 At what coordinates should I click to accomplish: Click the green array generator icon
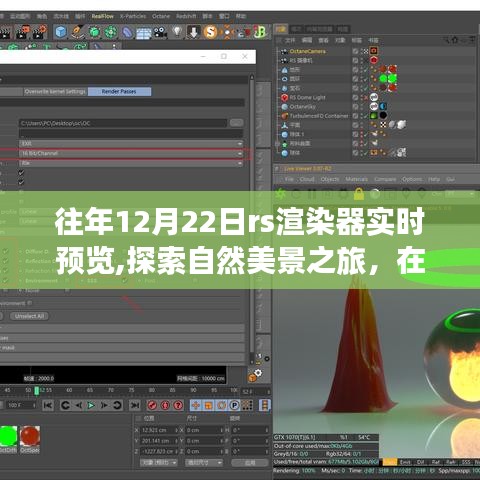point(111,32)
